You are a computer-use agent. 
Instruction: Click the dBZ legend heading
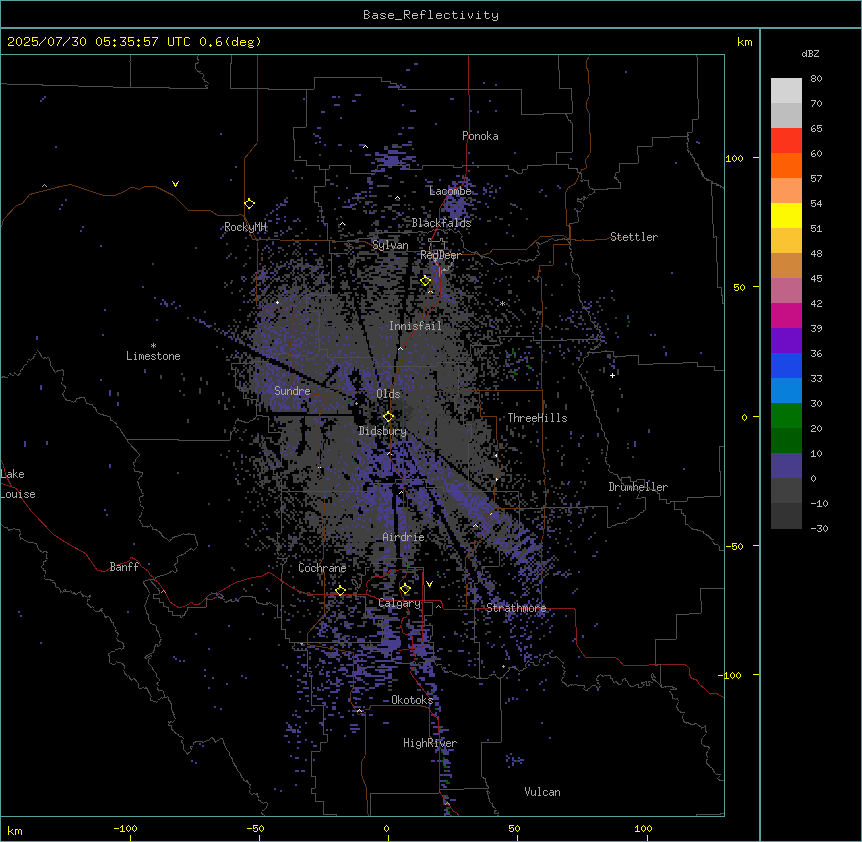810,54
